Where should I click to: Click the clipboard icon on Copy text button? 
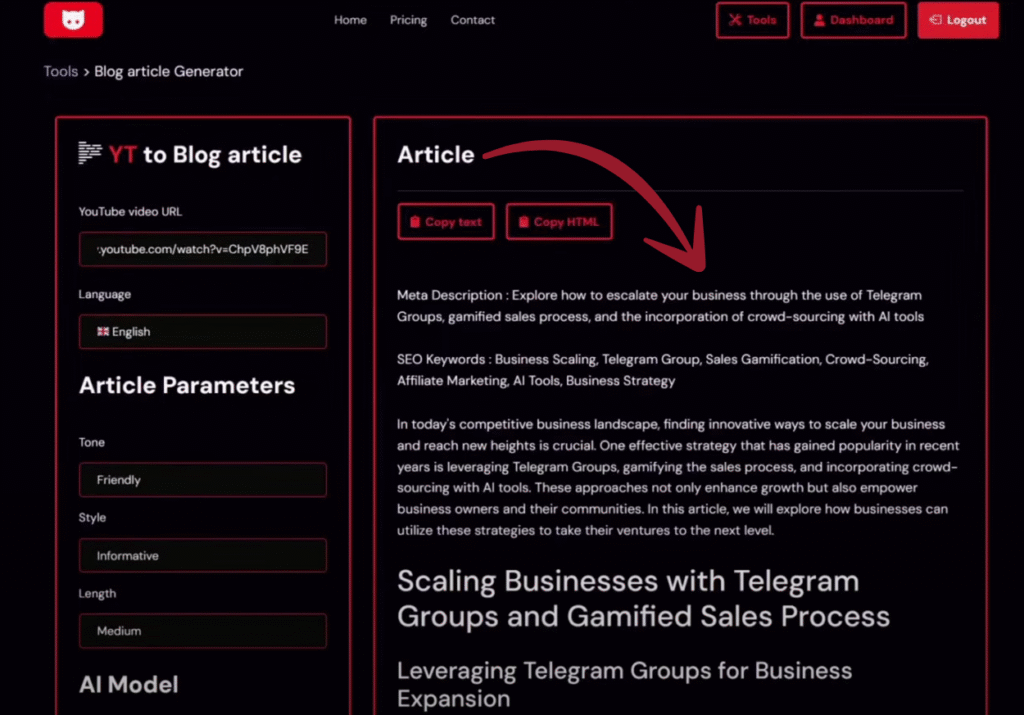click(414, 221)
